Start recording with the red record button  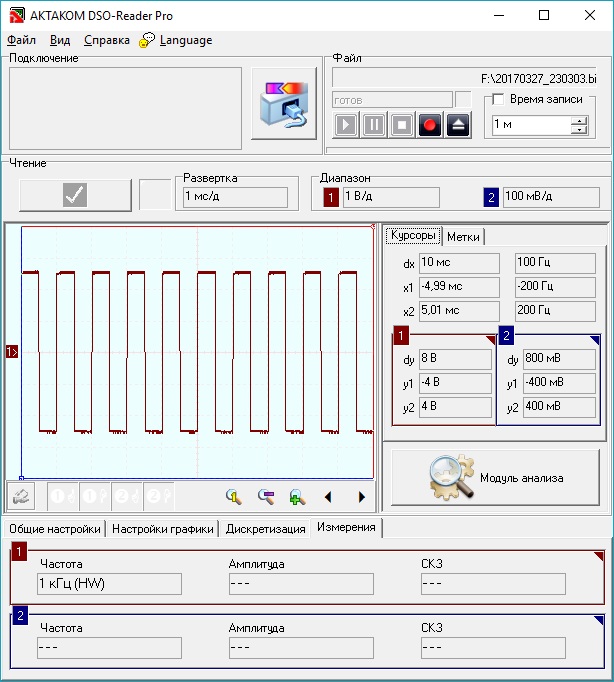430,125
